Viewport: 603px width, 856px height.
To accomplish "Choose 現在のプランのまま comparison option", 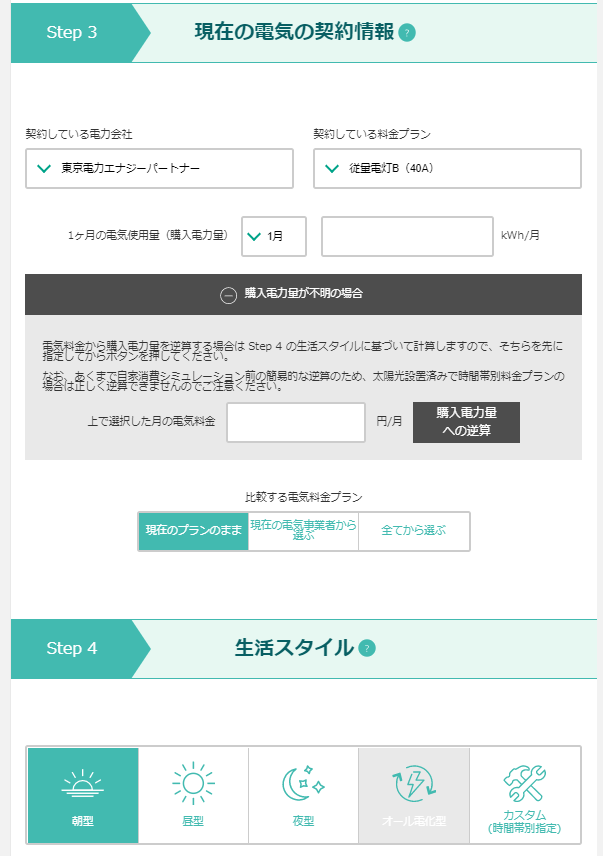I will [x=193, y=531].
